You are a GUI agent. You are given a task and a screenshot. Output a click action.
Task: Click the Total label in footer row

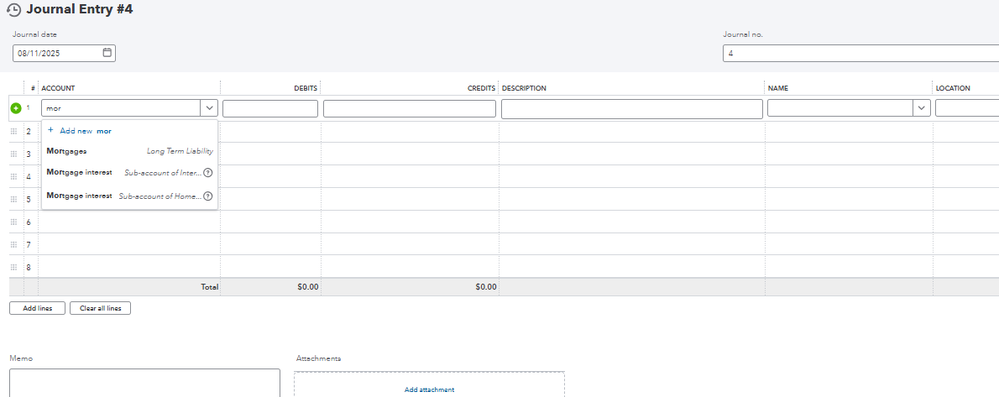[x=210, y=287]
